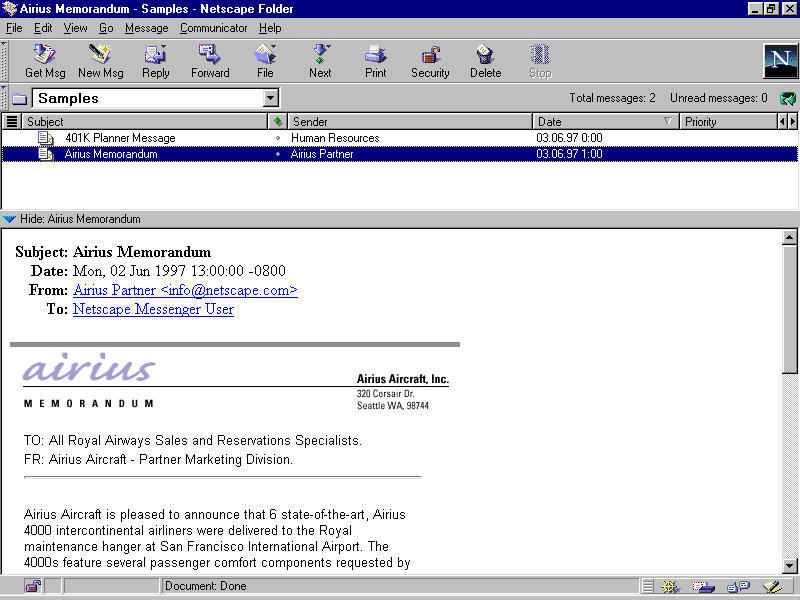Click the Unread messages: 0 text

pyautogui.click(x=718, y=98)
